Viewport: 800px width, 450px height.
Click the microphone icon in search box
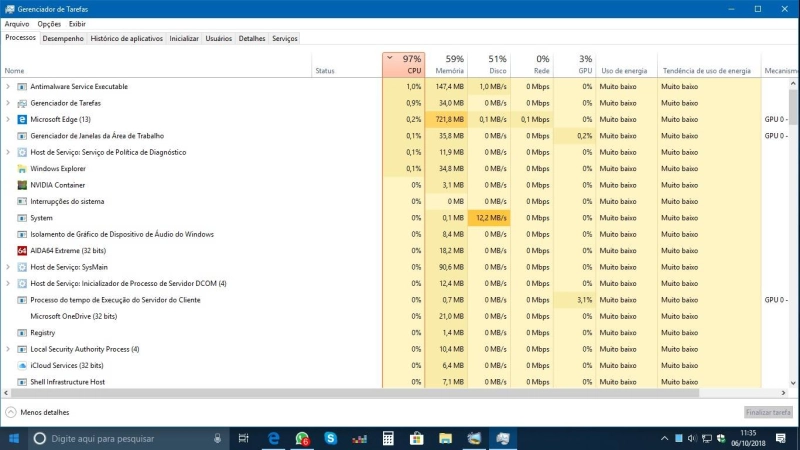217,438
